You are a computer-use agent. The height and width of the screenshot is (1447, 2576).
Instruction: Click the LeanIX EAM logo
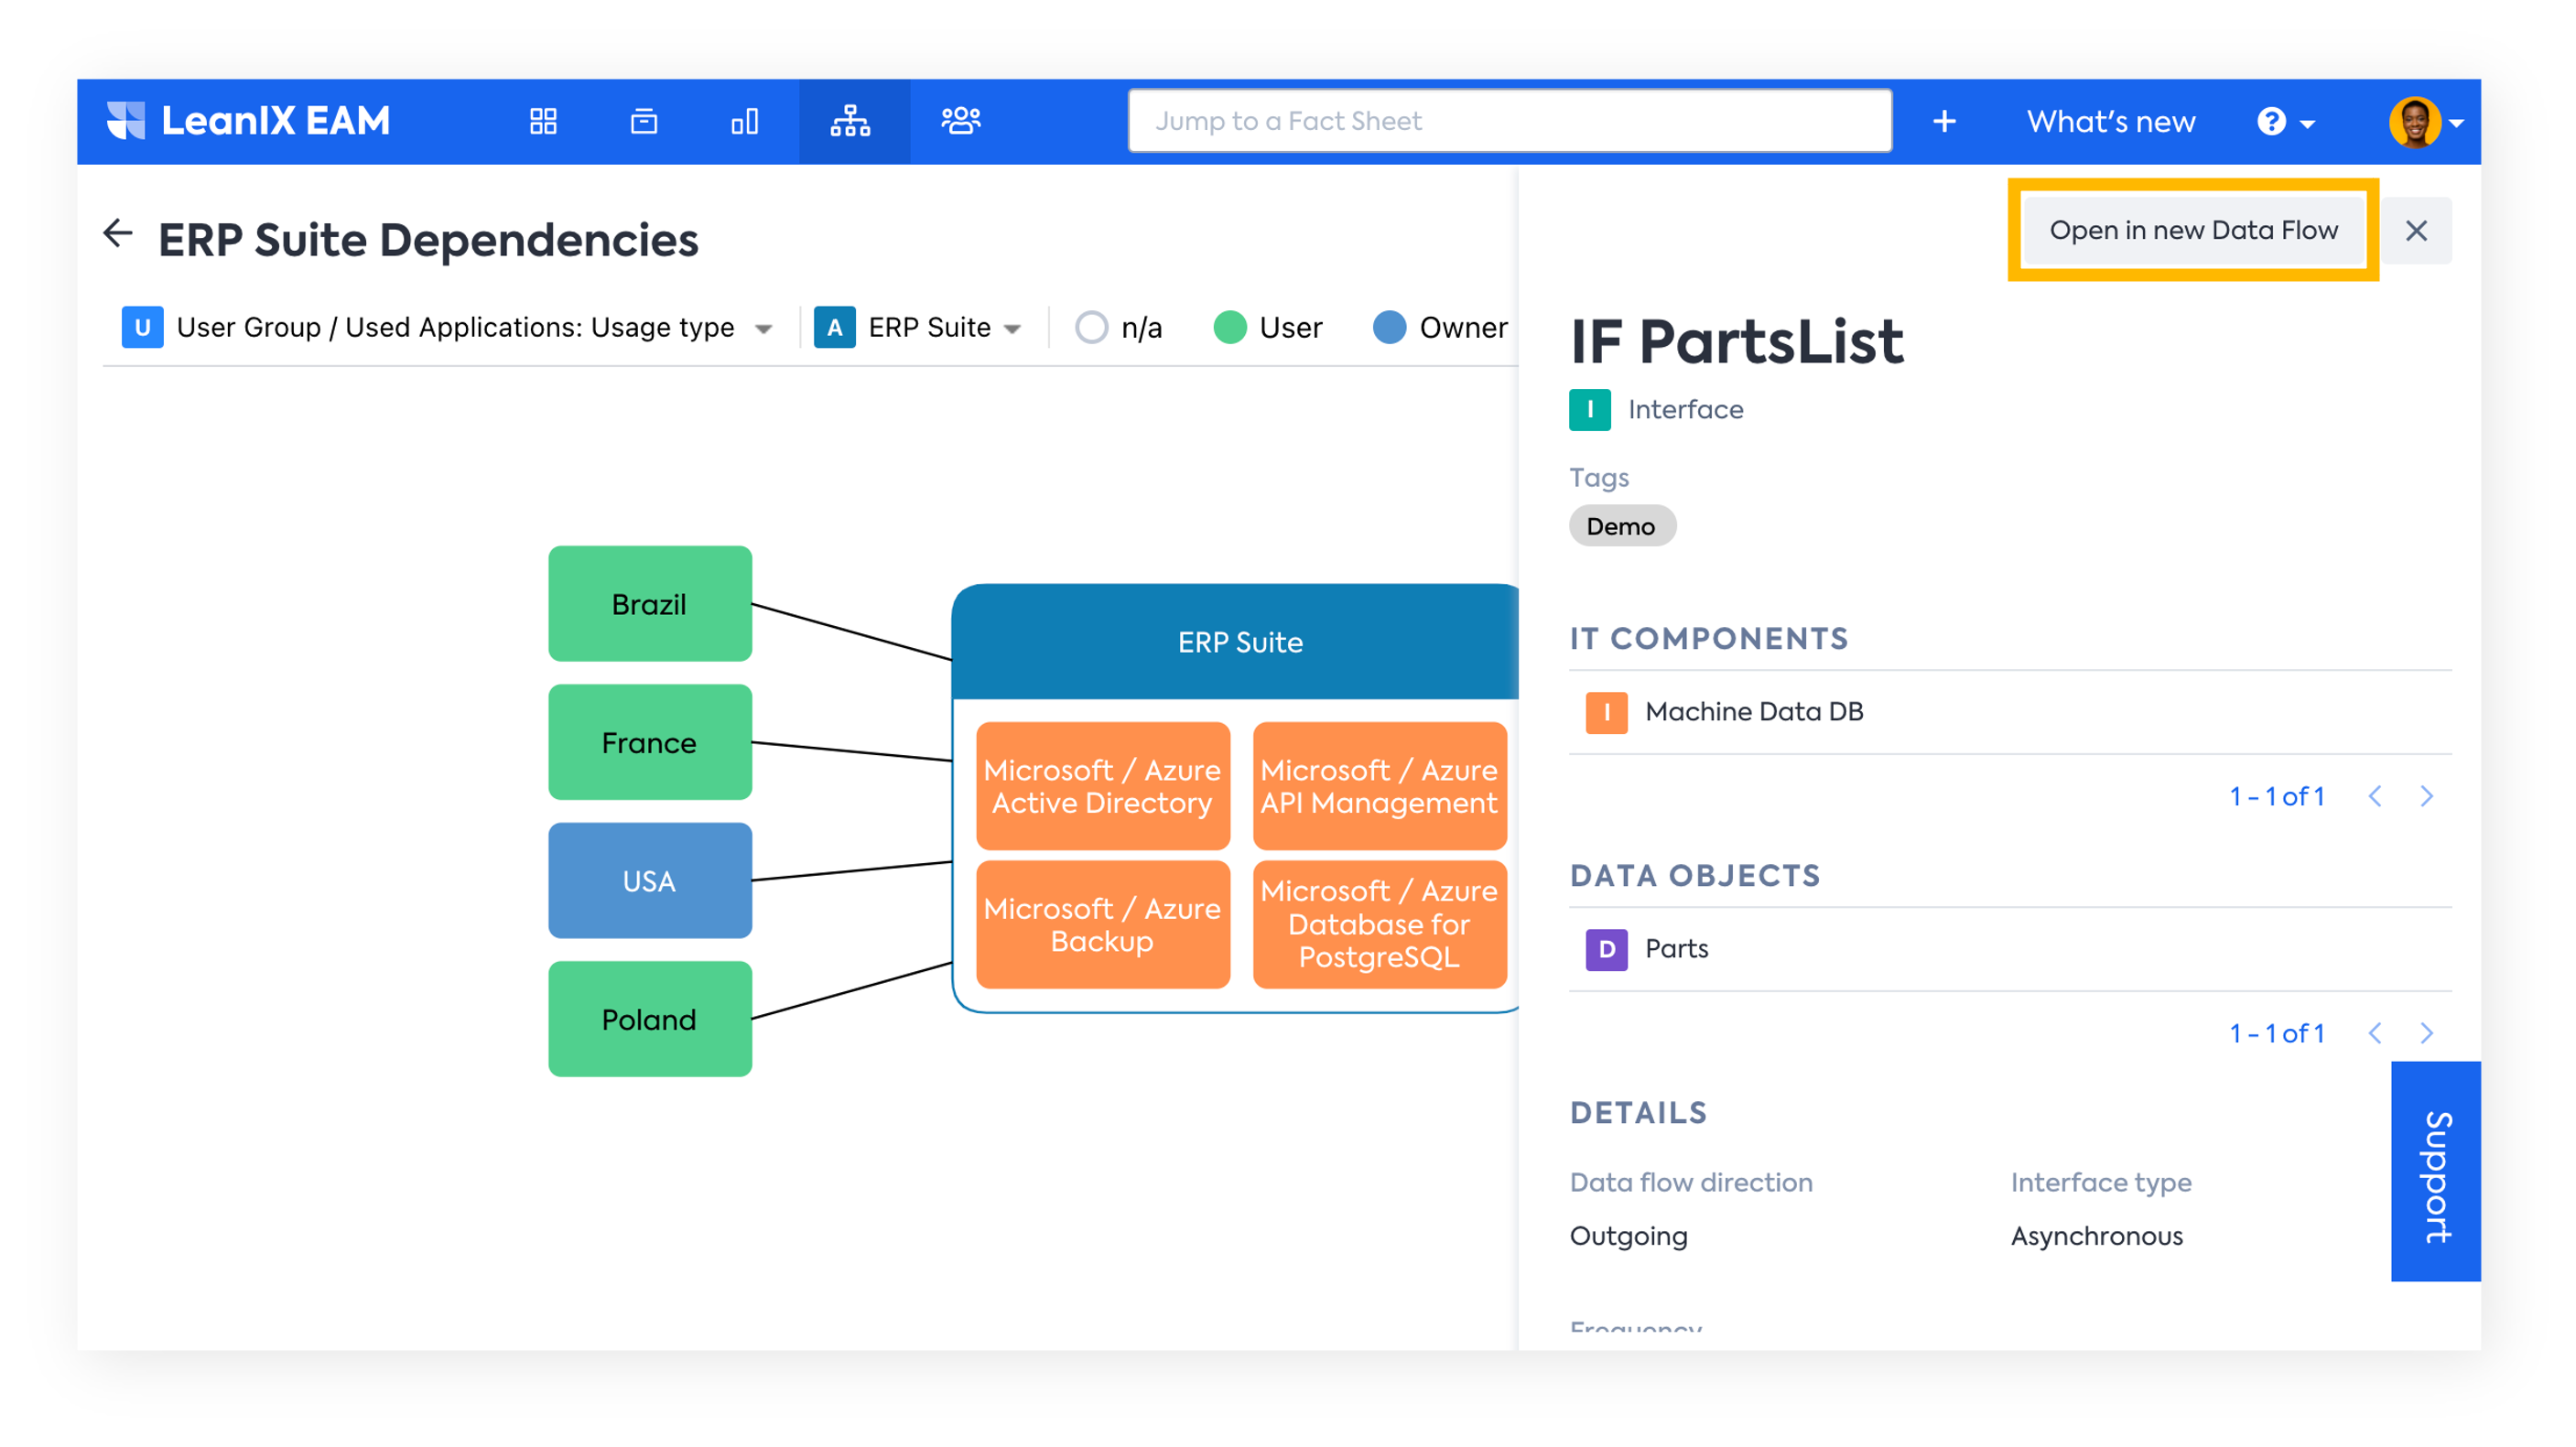(248, 121)
